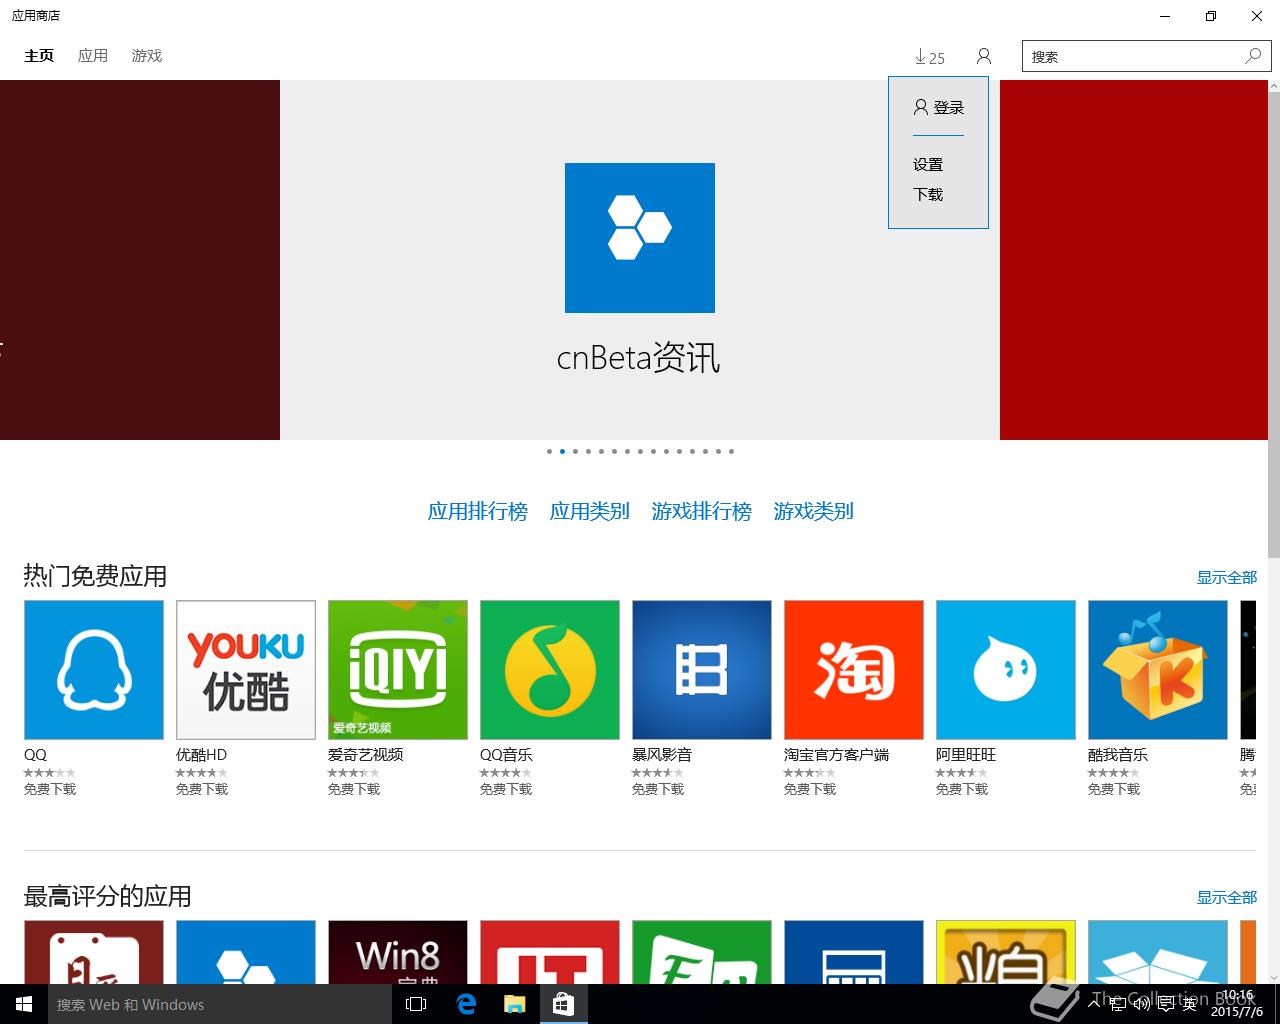Click 免费下载 under 阿里旺旺
This screenshot has height=1024, width=1280.
tap(962, 789)
